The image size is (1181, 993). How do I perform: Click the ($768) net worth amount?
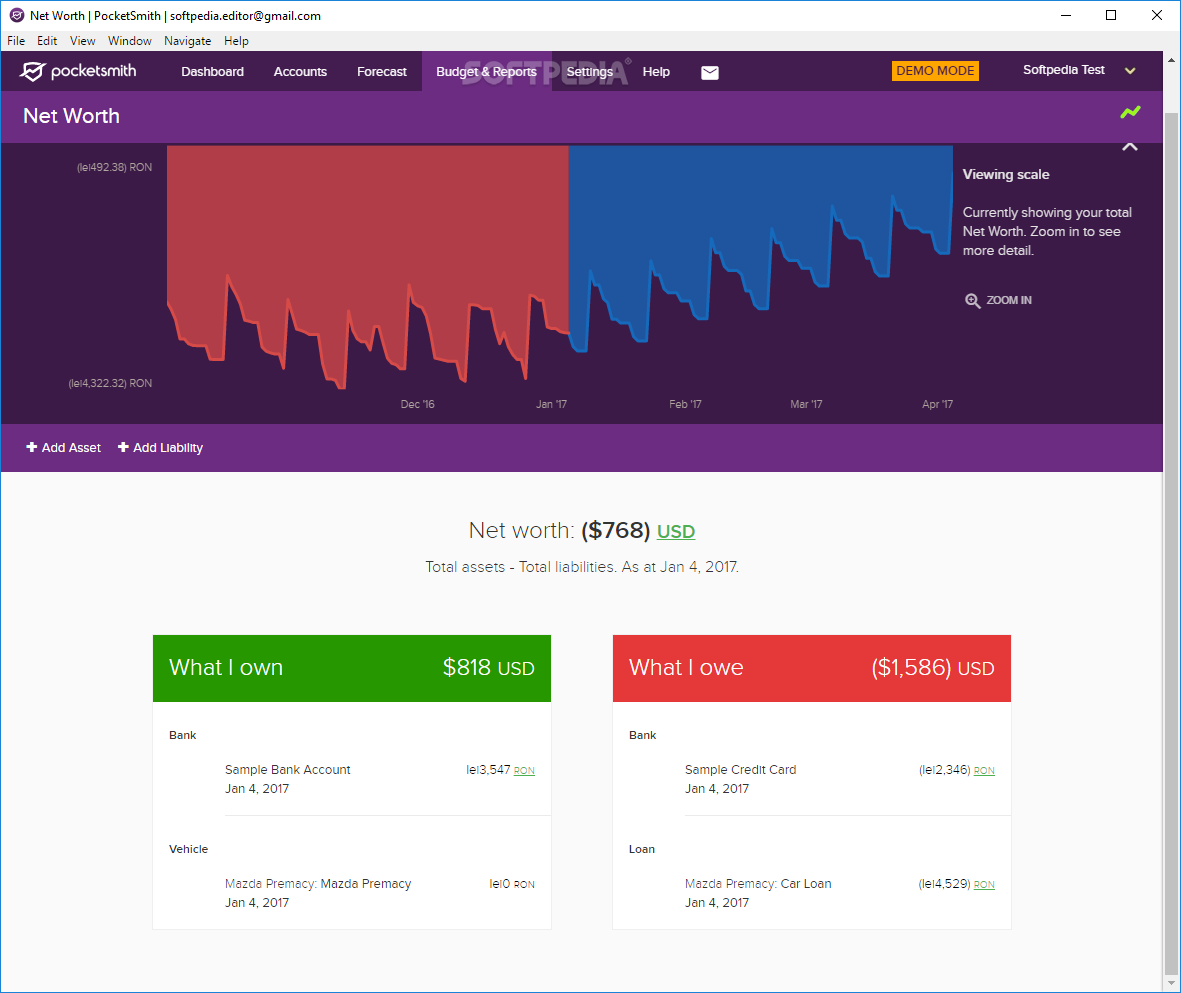pos(615,530)
